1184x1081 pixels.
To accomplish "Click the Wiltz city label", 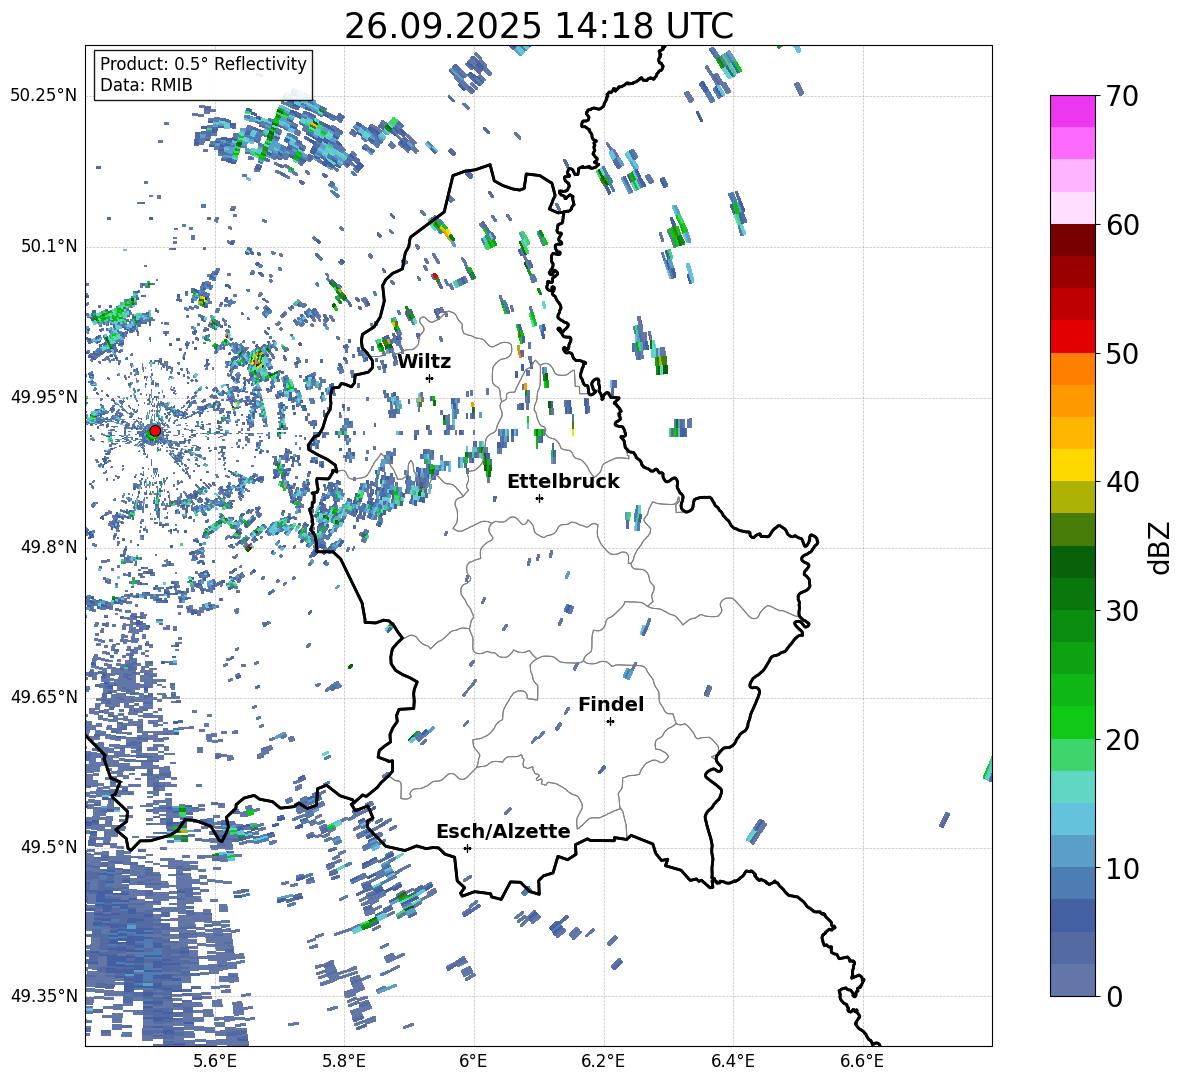I will coord(424,362).
